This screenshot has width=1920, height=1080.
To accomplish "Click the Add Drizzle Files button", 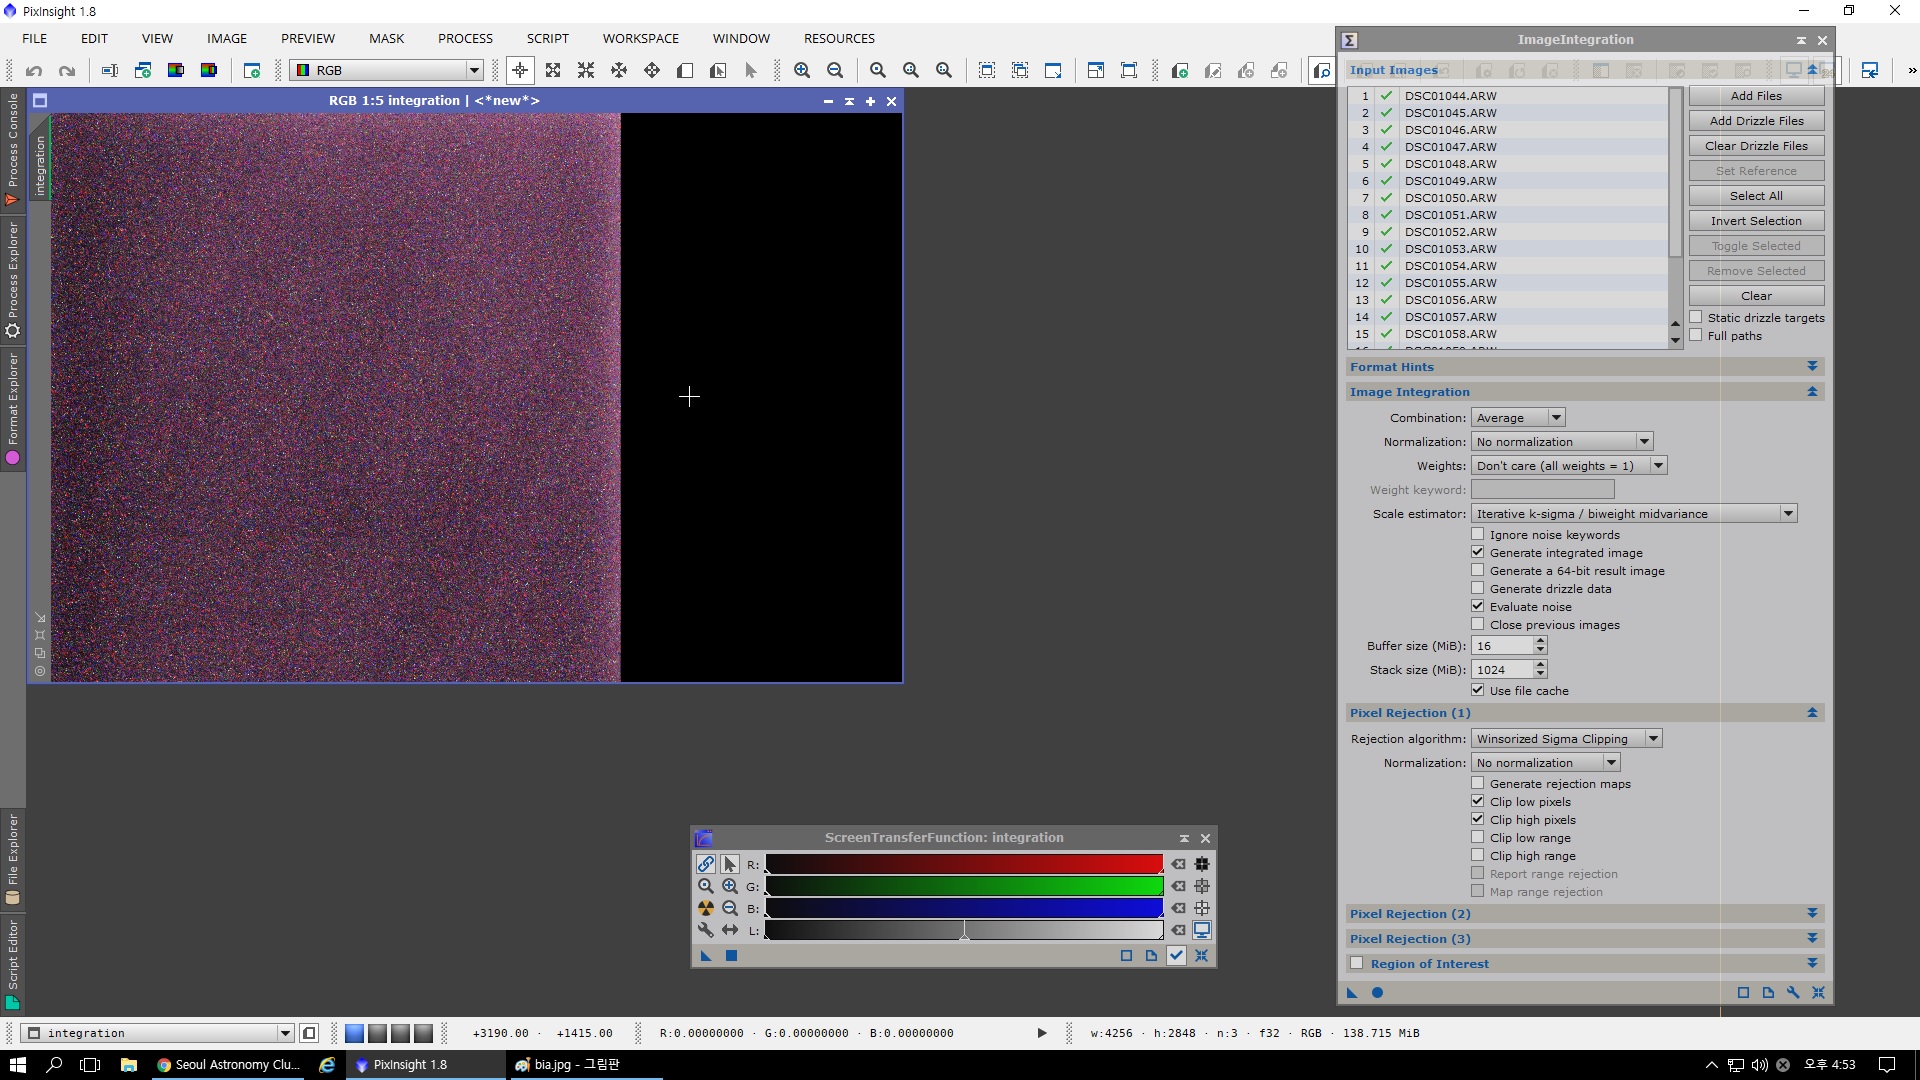I will pos(1756,121).
